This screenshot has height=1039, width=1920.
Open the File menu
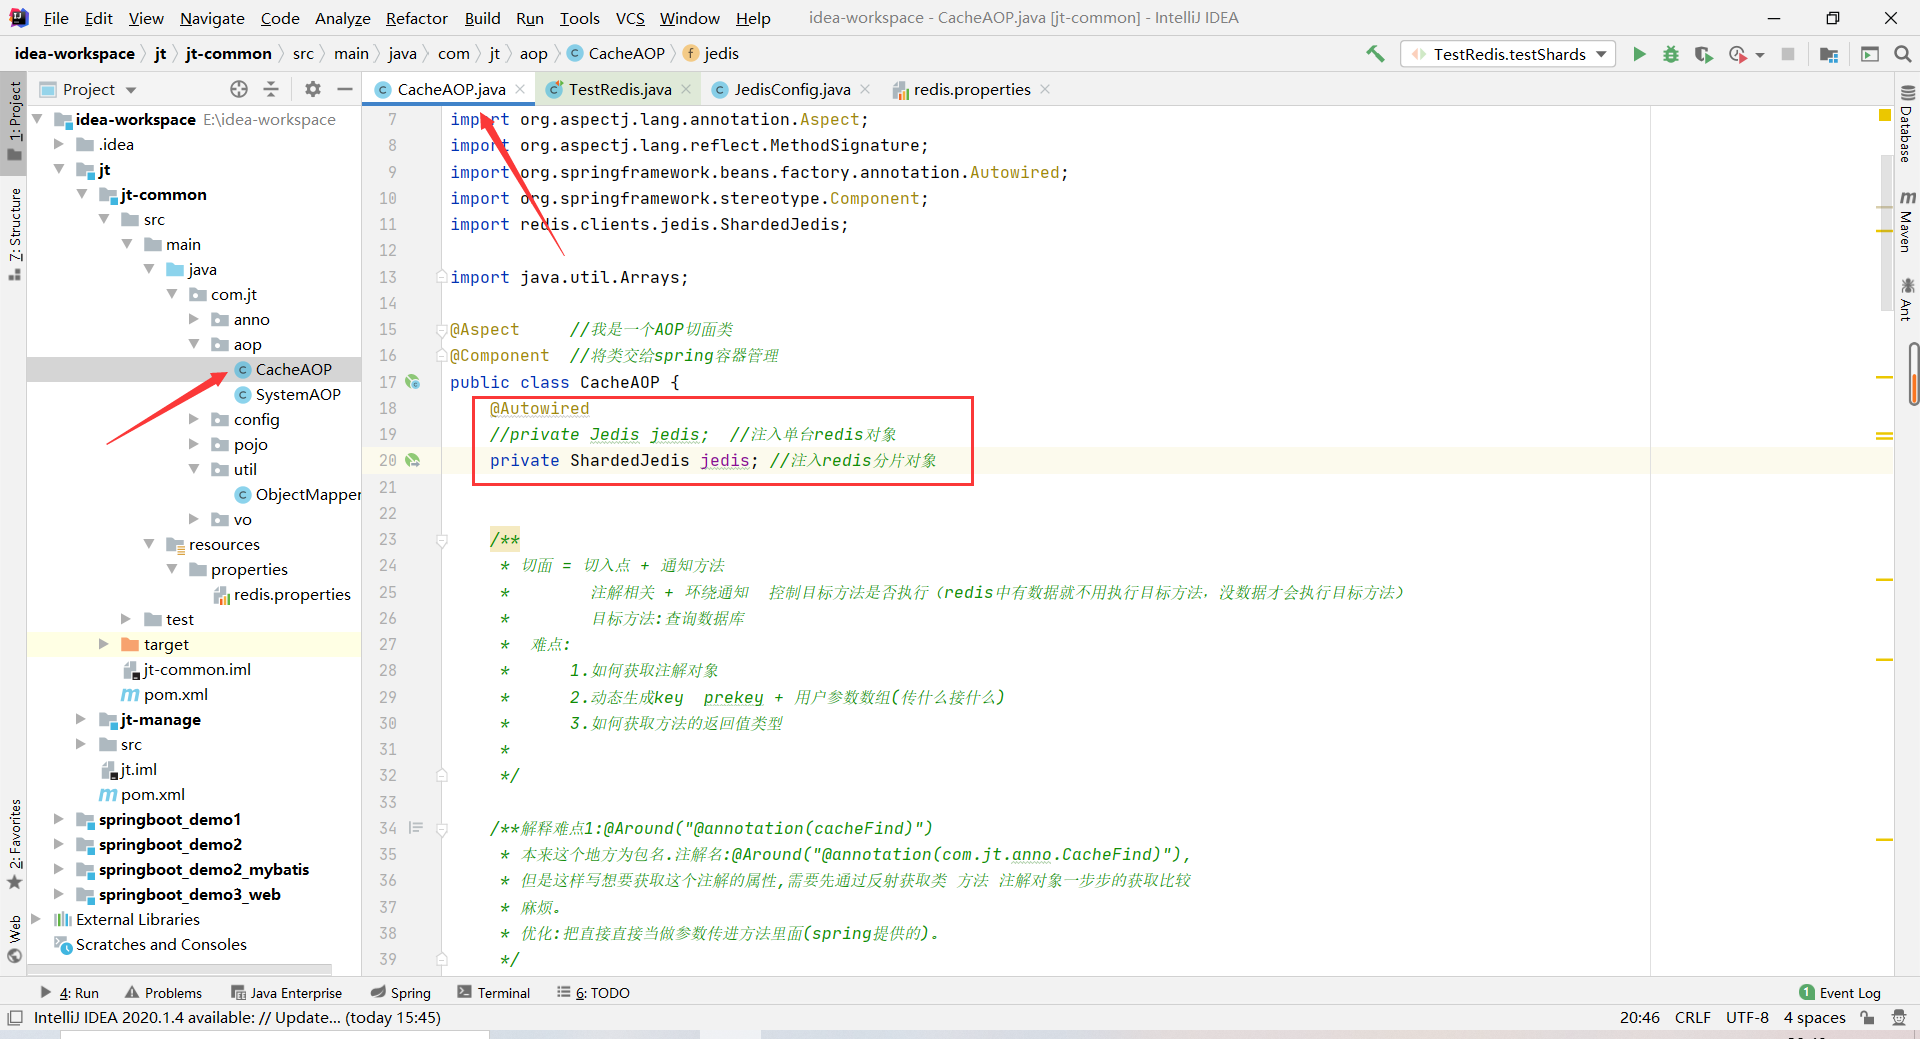pyautogui.click(x=56, y=18)
